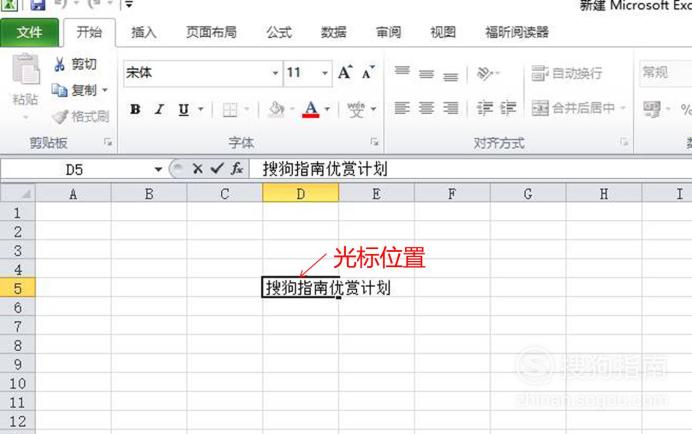Select column D header
This screenshot has height=434, width=692.
(x=301, y=194)
